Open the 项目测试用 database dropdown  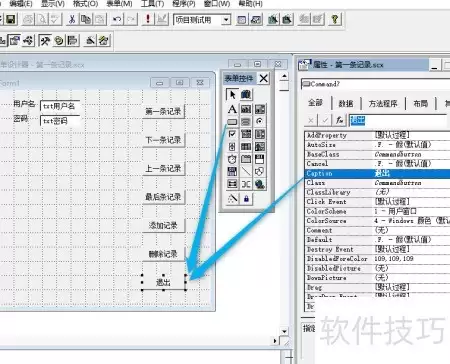click(226, 20)
